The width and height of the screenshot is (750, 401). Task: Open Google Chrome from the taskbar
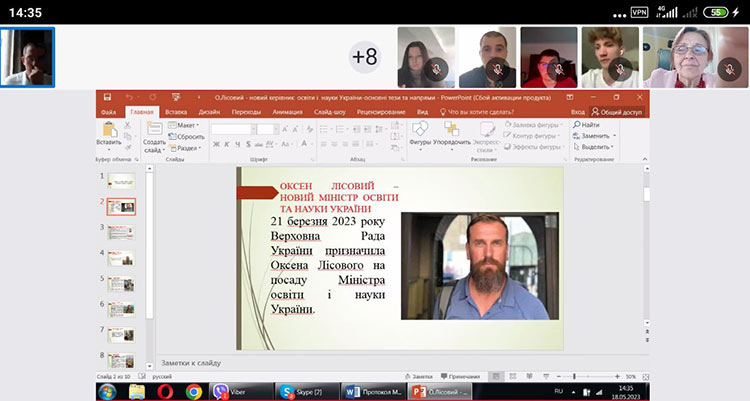pos(194,391)
